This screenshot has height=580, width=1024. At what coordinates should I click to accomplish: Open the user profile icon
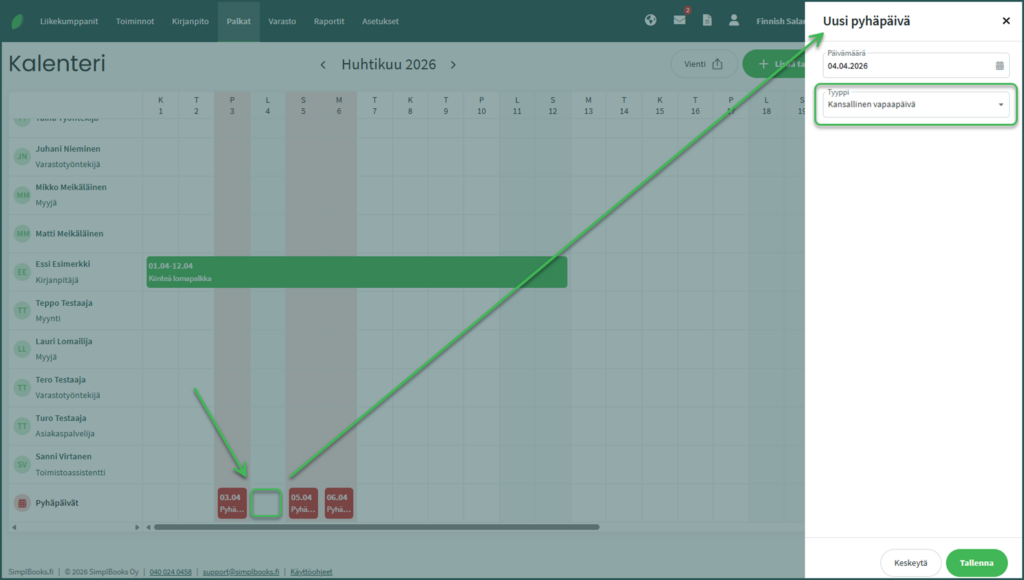[x=734, y=20]
